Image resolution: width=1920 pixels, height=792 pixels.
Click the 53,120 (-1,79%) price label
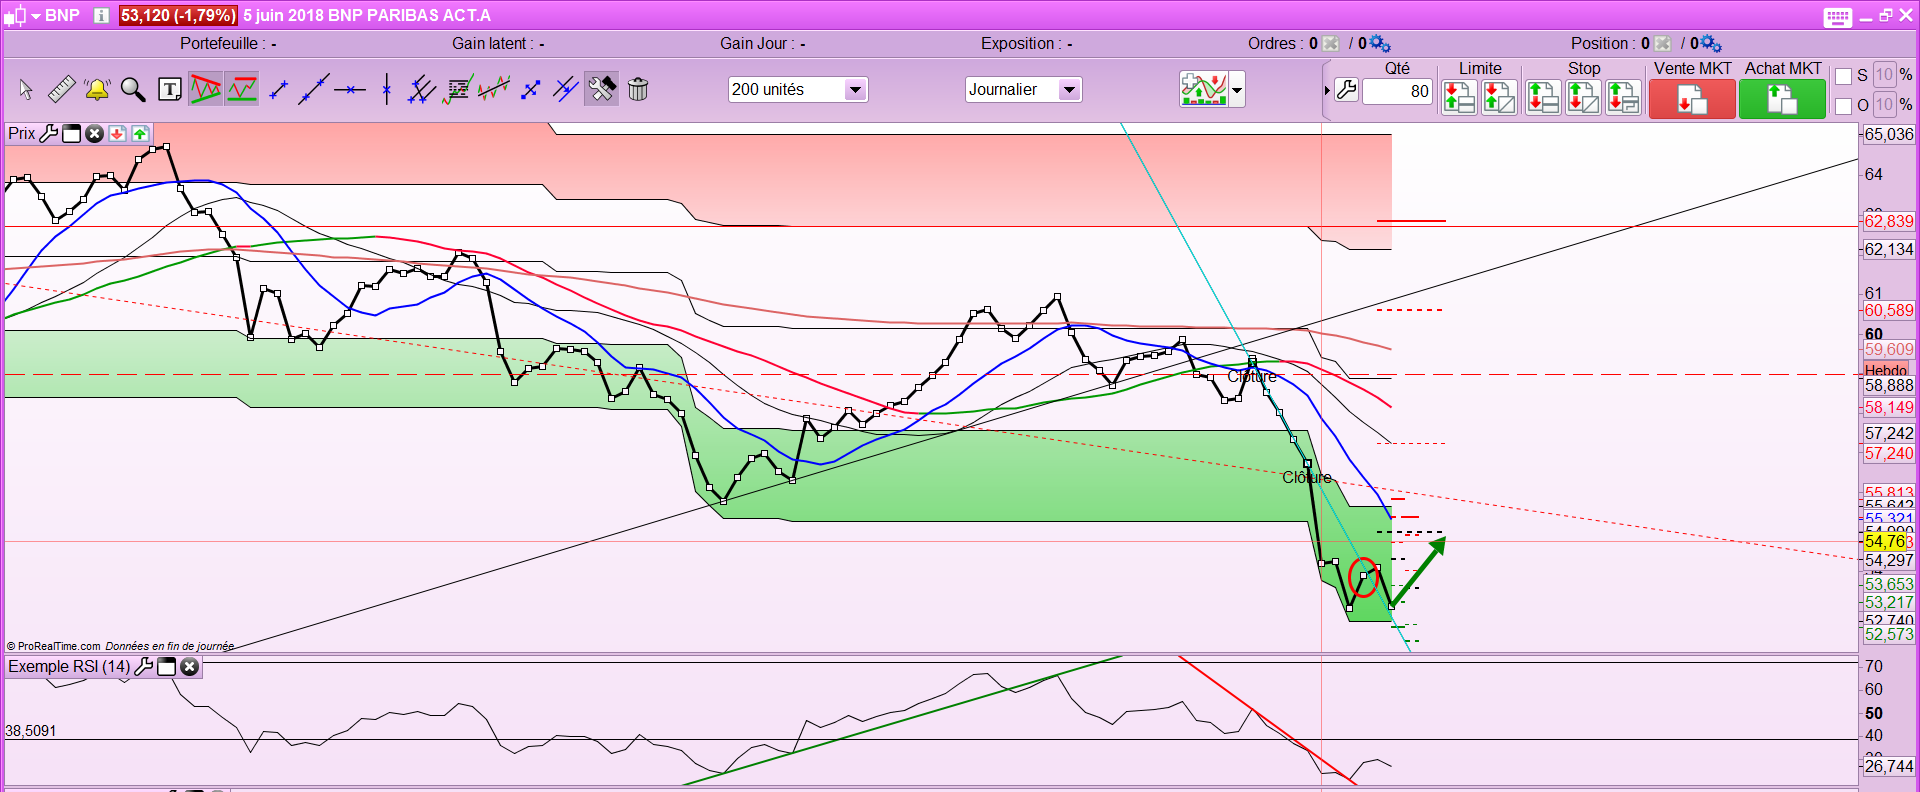(x=178, y=15)
